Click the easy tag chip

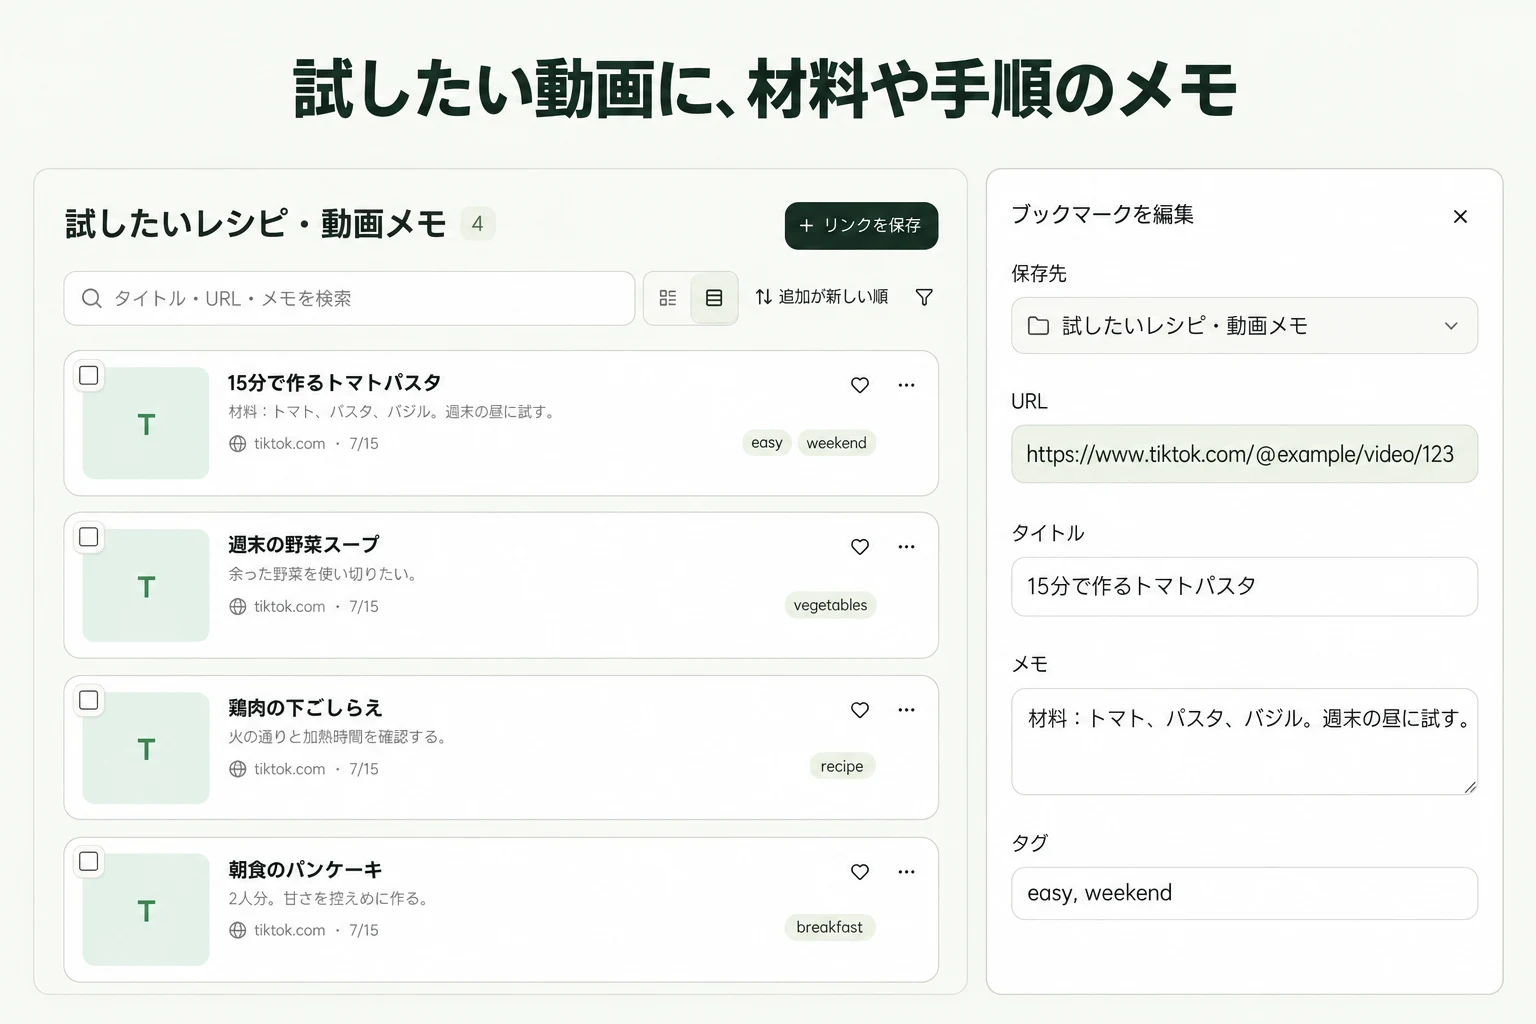coord(767,443)
